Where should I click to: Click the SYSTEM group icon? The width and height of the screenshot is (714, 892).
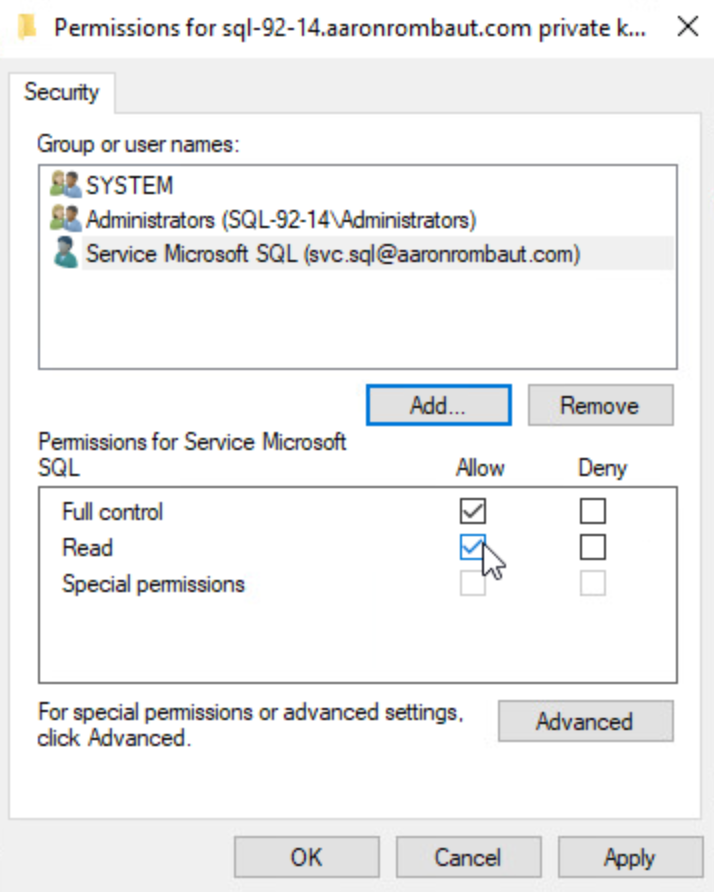[65, 186]
